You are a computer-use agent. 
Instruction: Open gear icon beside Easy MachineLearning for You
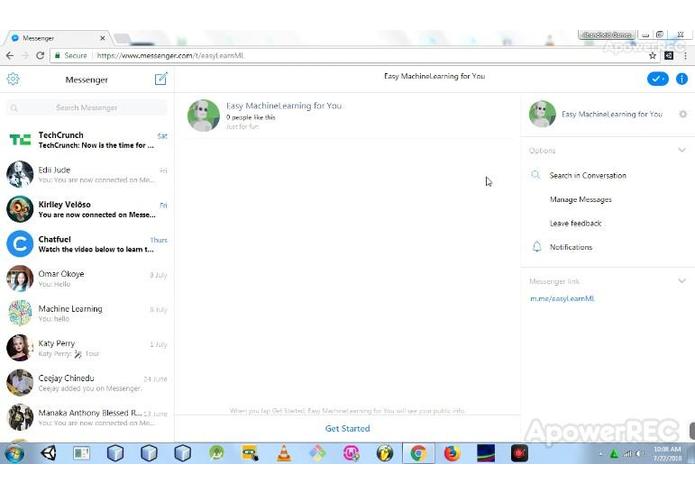[x=683, y=114]
